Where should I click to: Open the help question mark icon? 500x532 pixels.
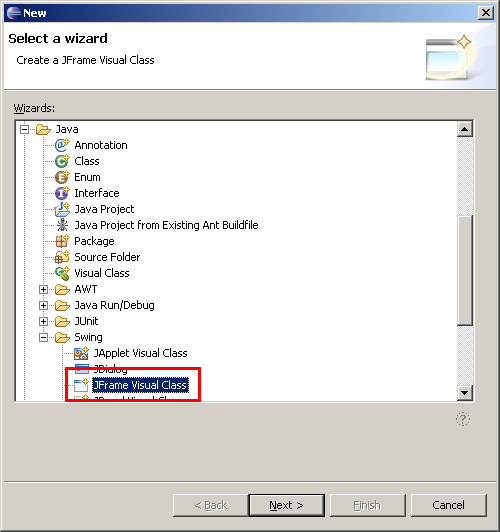tap(463, 419)
